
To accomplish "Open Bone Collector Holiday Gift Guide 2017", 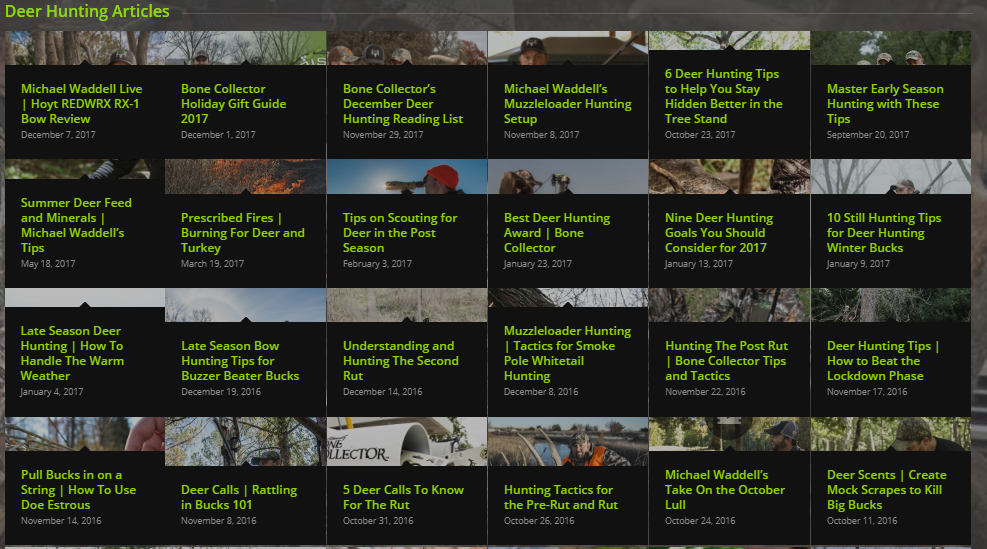I will click(x=234, y=104).
